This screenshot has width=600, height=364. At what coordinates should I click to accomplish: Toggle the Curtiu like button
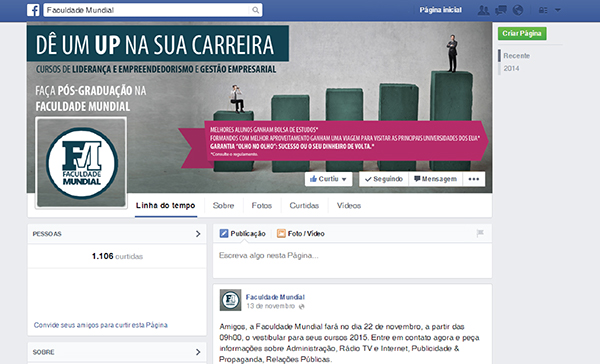point(329,179)
